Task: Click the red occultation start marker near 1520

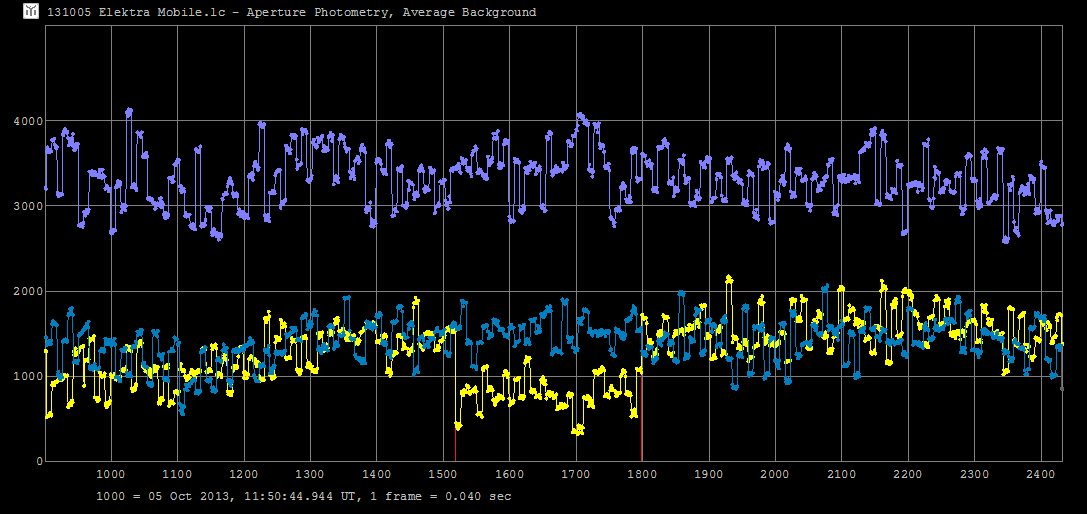Action: pyautogui.click(x=455, y=444)
